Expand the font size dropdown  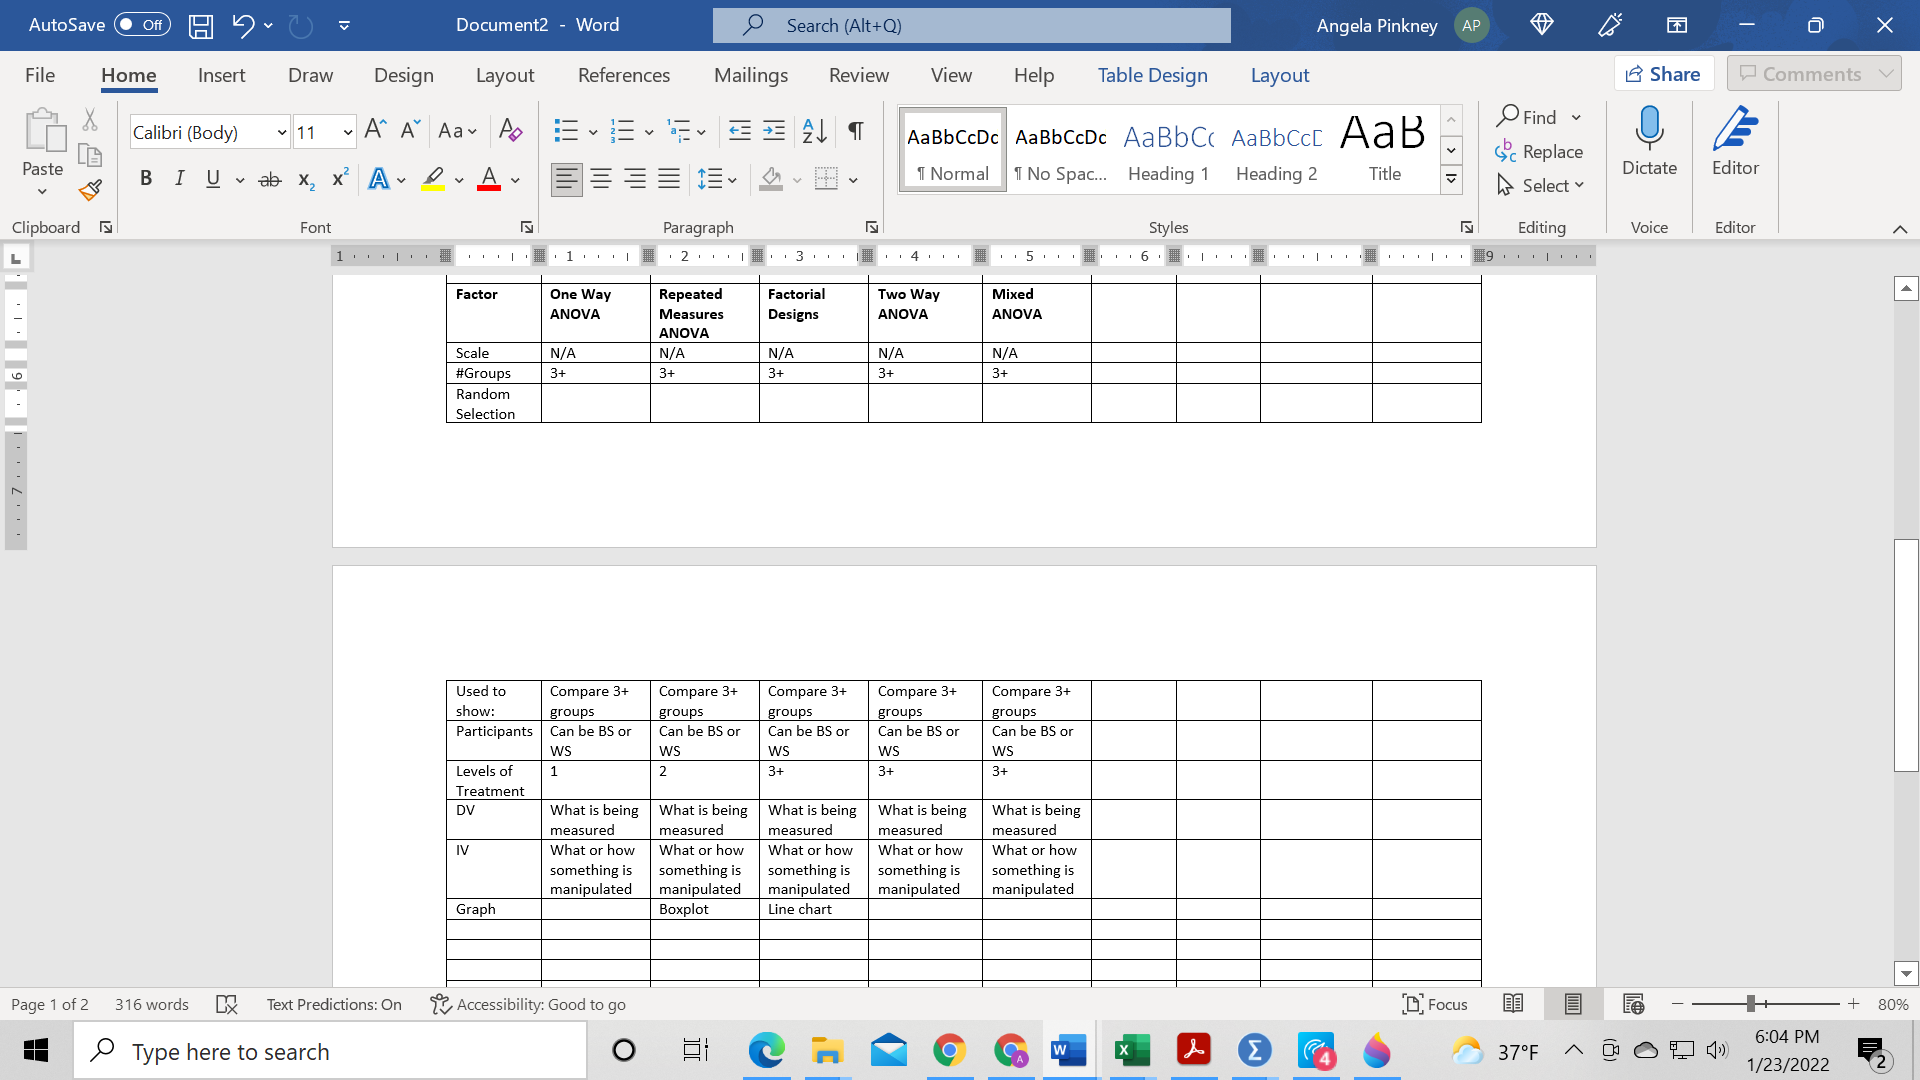[x=347, y=132]
